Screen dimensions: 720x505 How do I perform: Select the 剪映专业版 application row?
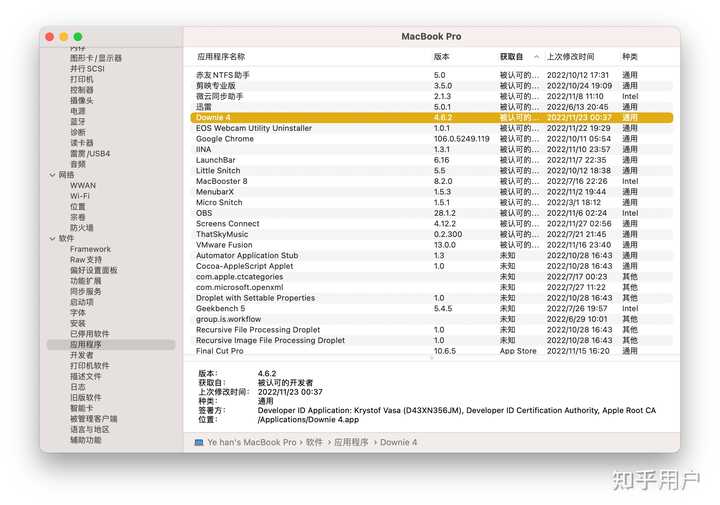pos(432,85)
